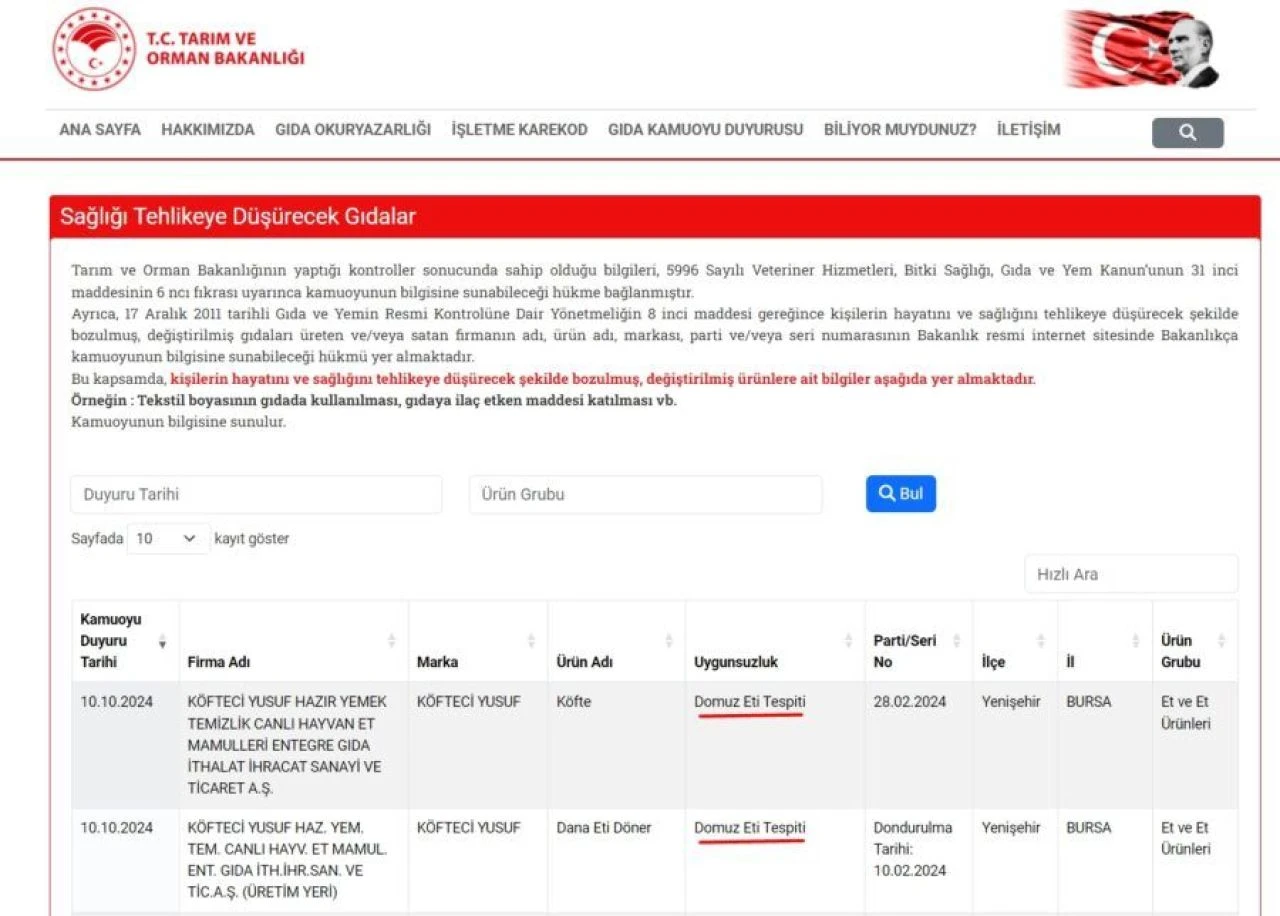Go to GIDA KAMUOYU DUYURUSU menu
This screenshot has width=1280, height=916.
coord(705,130)
